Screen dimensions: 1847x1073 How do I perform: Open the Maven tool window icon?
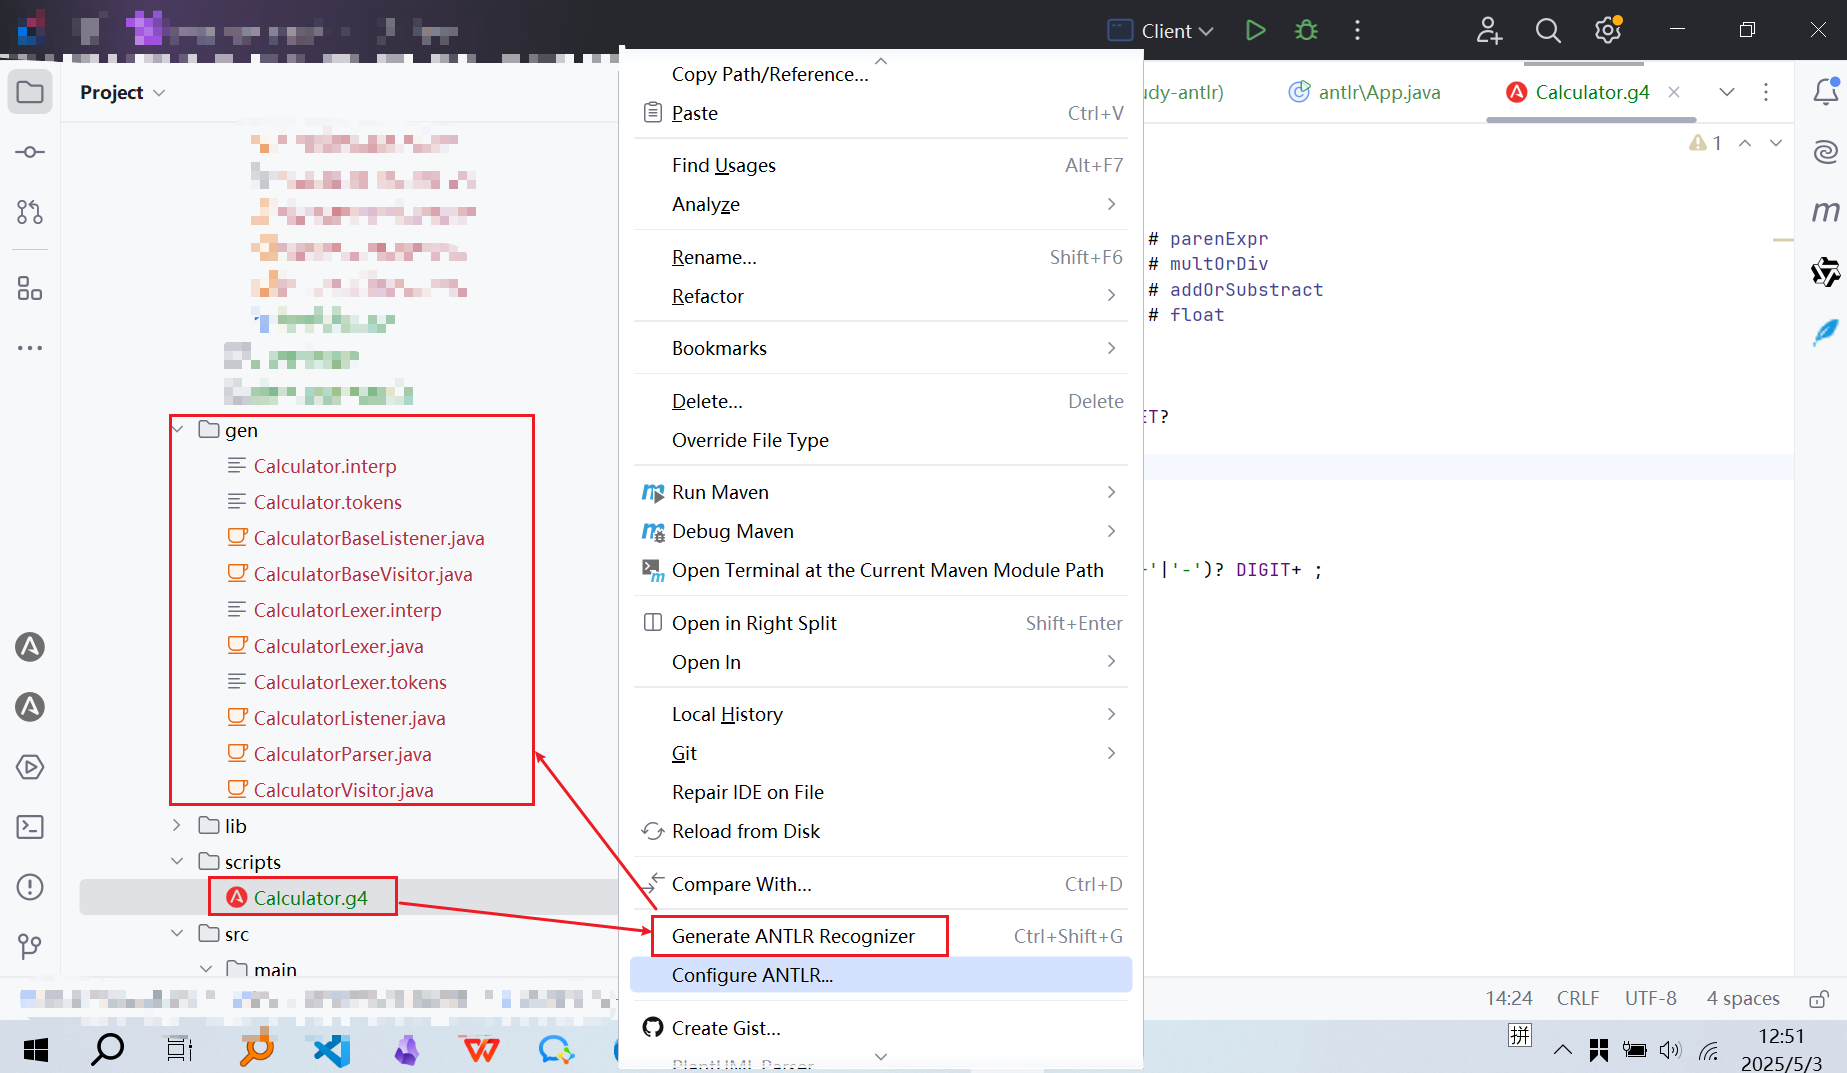[1826, 212]
